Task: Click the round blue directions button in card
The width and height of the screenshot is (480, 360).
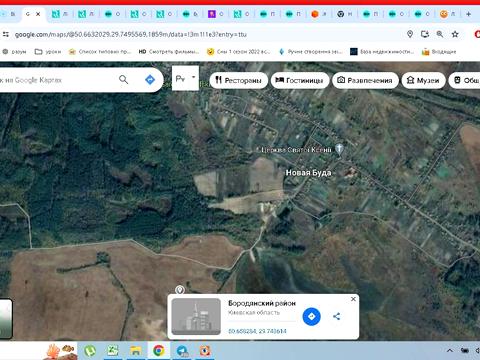Action: coord(311,316)
